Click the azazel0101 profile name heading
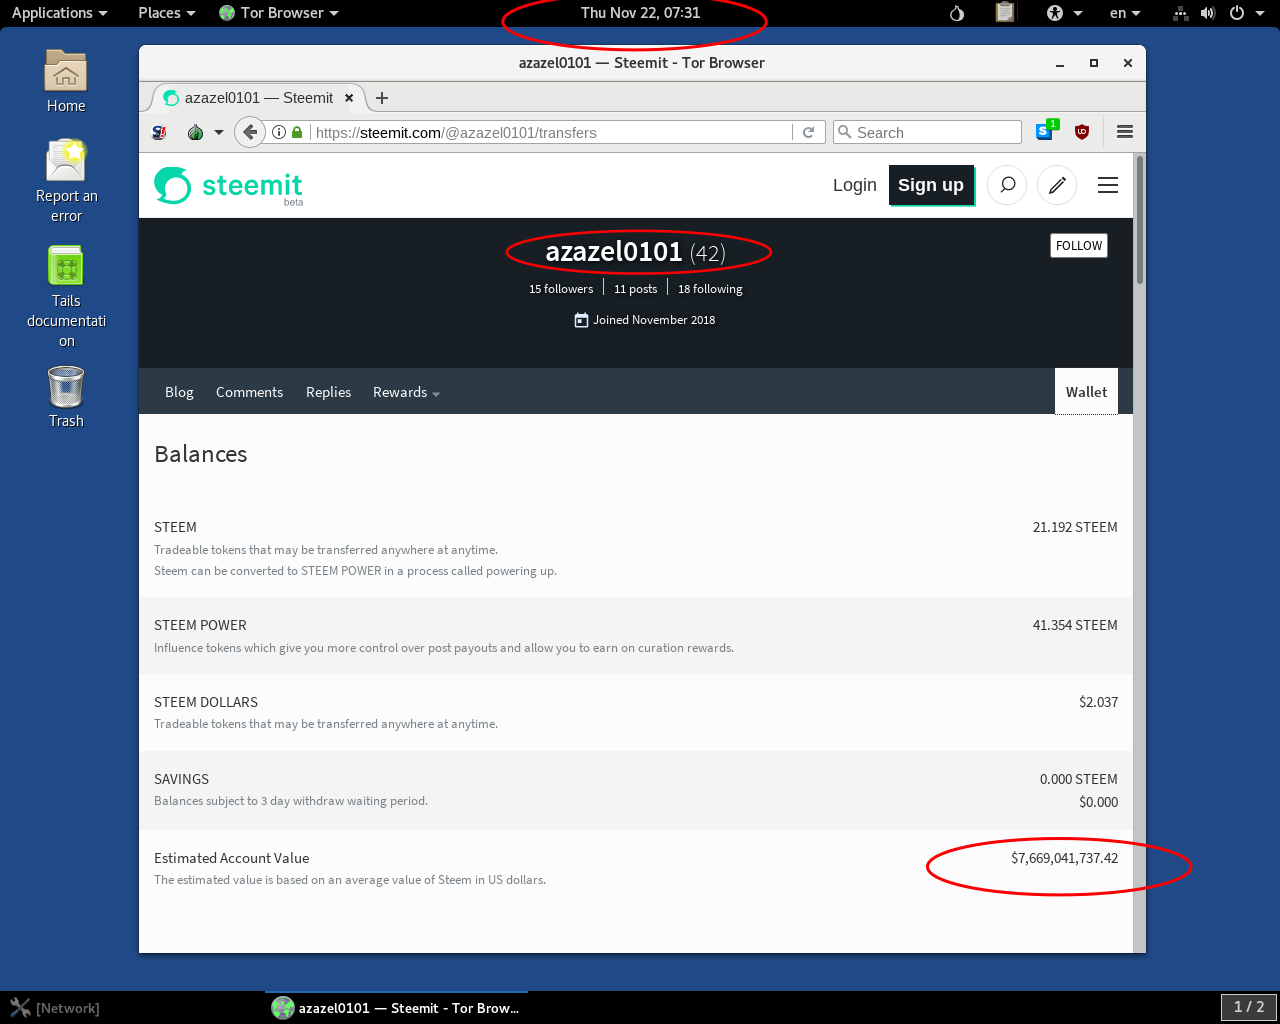The width and height of the screenshot is (1280, 1024). click(614, 252)
